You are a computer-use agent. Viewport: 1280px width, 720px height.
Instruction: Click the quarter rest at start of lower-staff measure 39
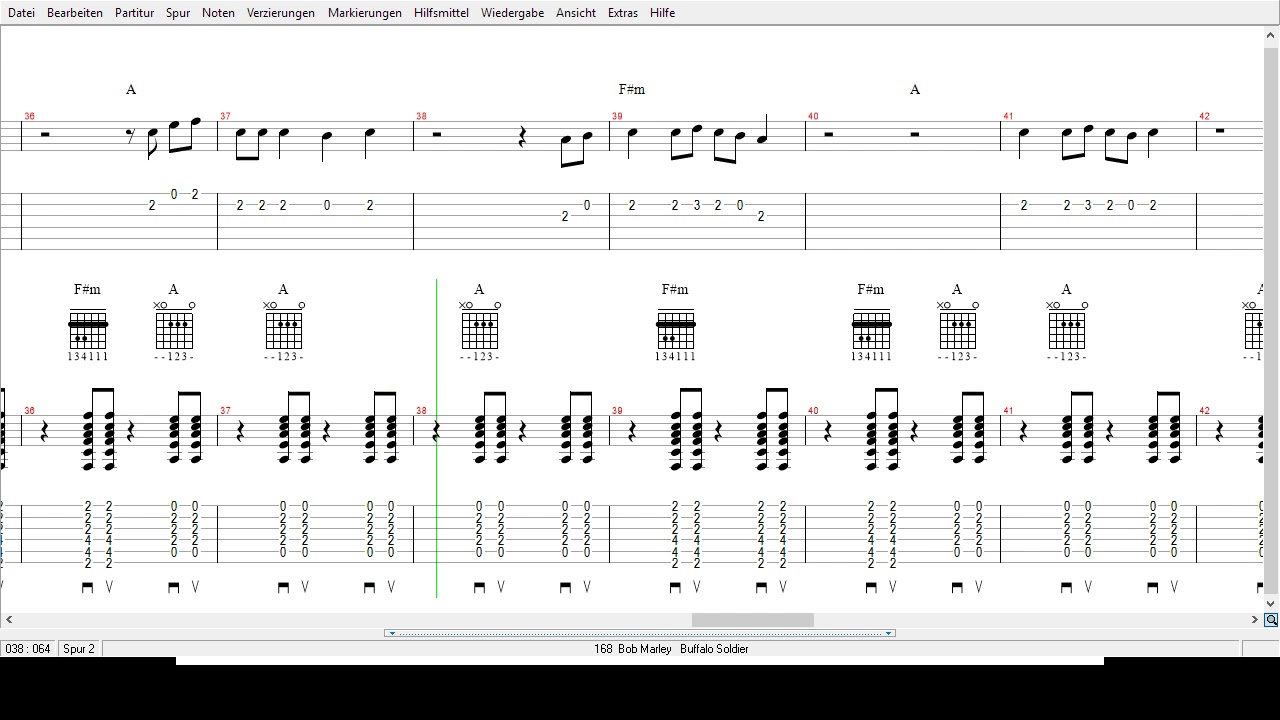tap(632, 431)
